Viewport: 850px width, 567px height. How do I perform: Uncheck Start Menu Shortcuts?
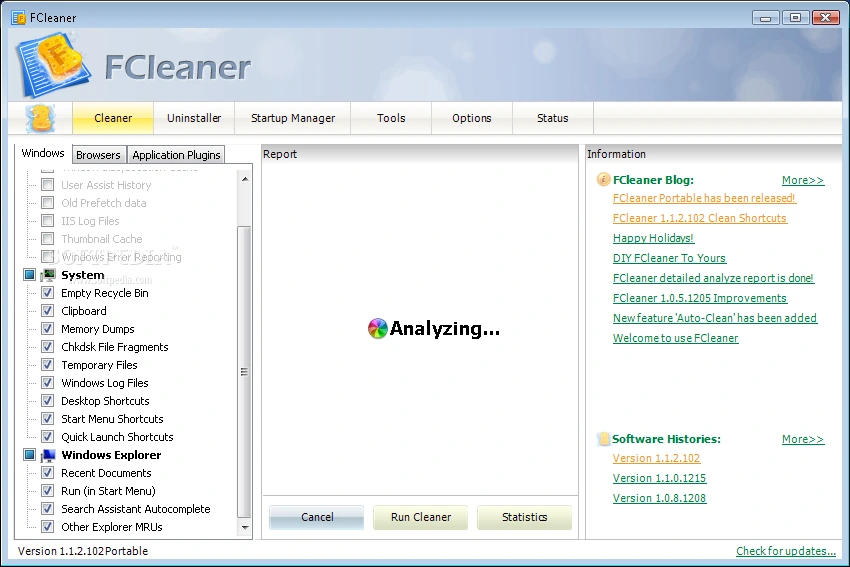click(x=48, y=418)
